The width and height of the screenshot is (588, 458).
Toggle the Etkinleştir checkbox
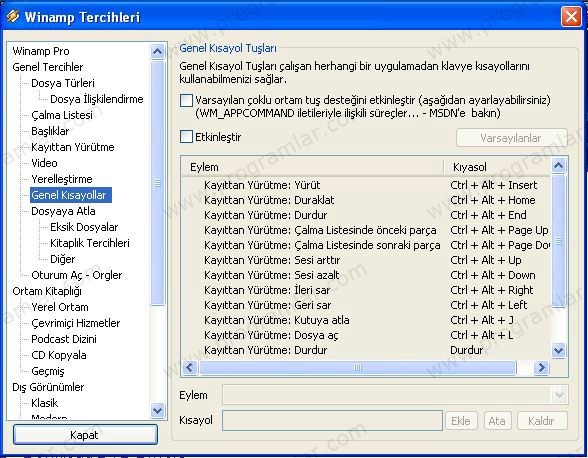click(x=186, y=137)
